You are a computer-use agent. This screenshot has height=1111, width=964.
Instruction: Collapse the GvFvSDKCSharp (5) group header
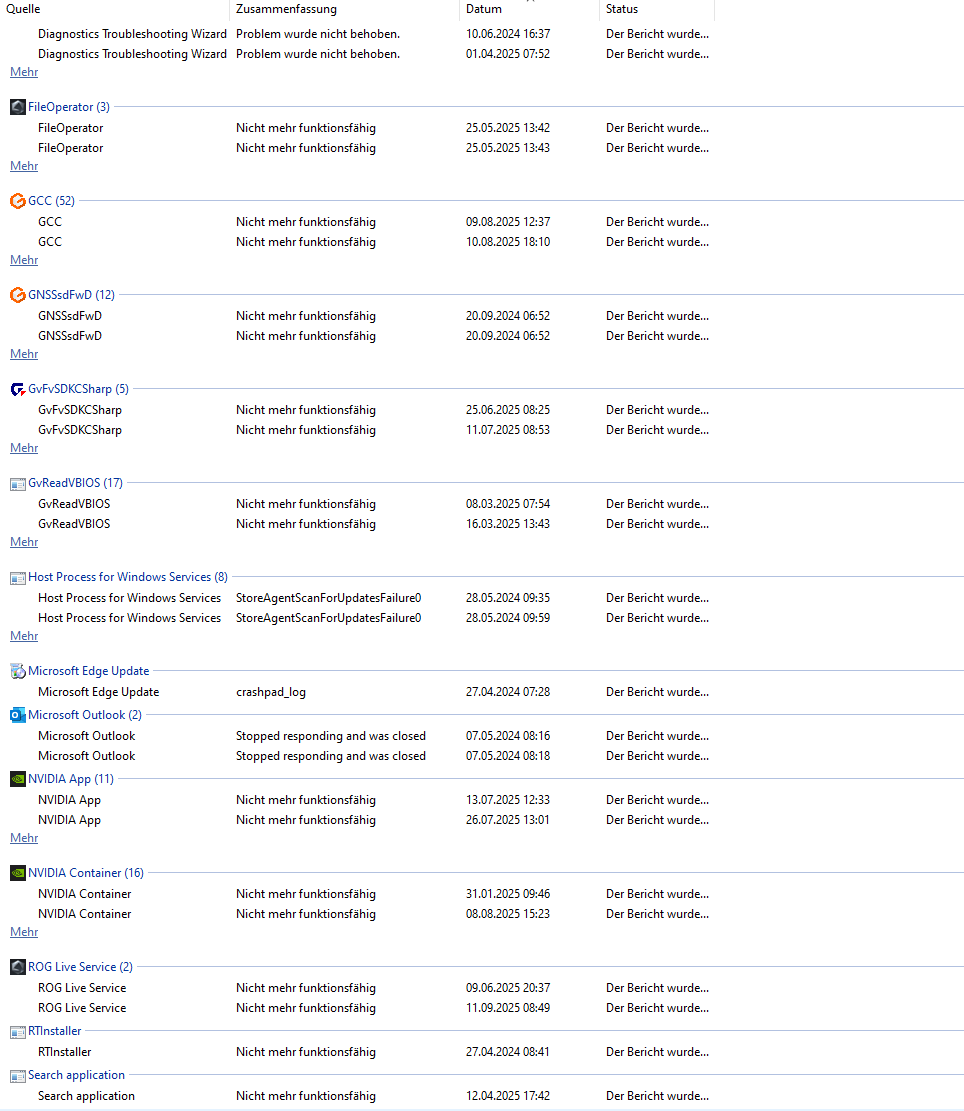(x=78, y=389)
